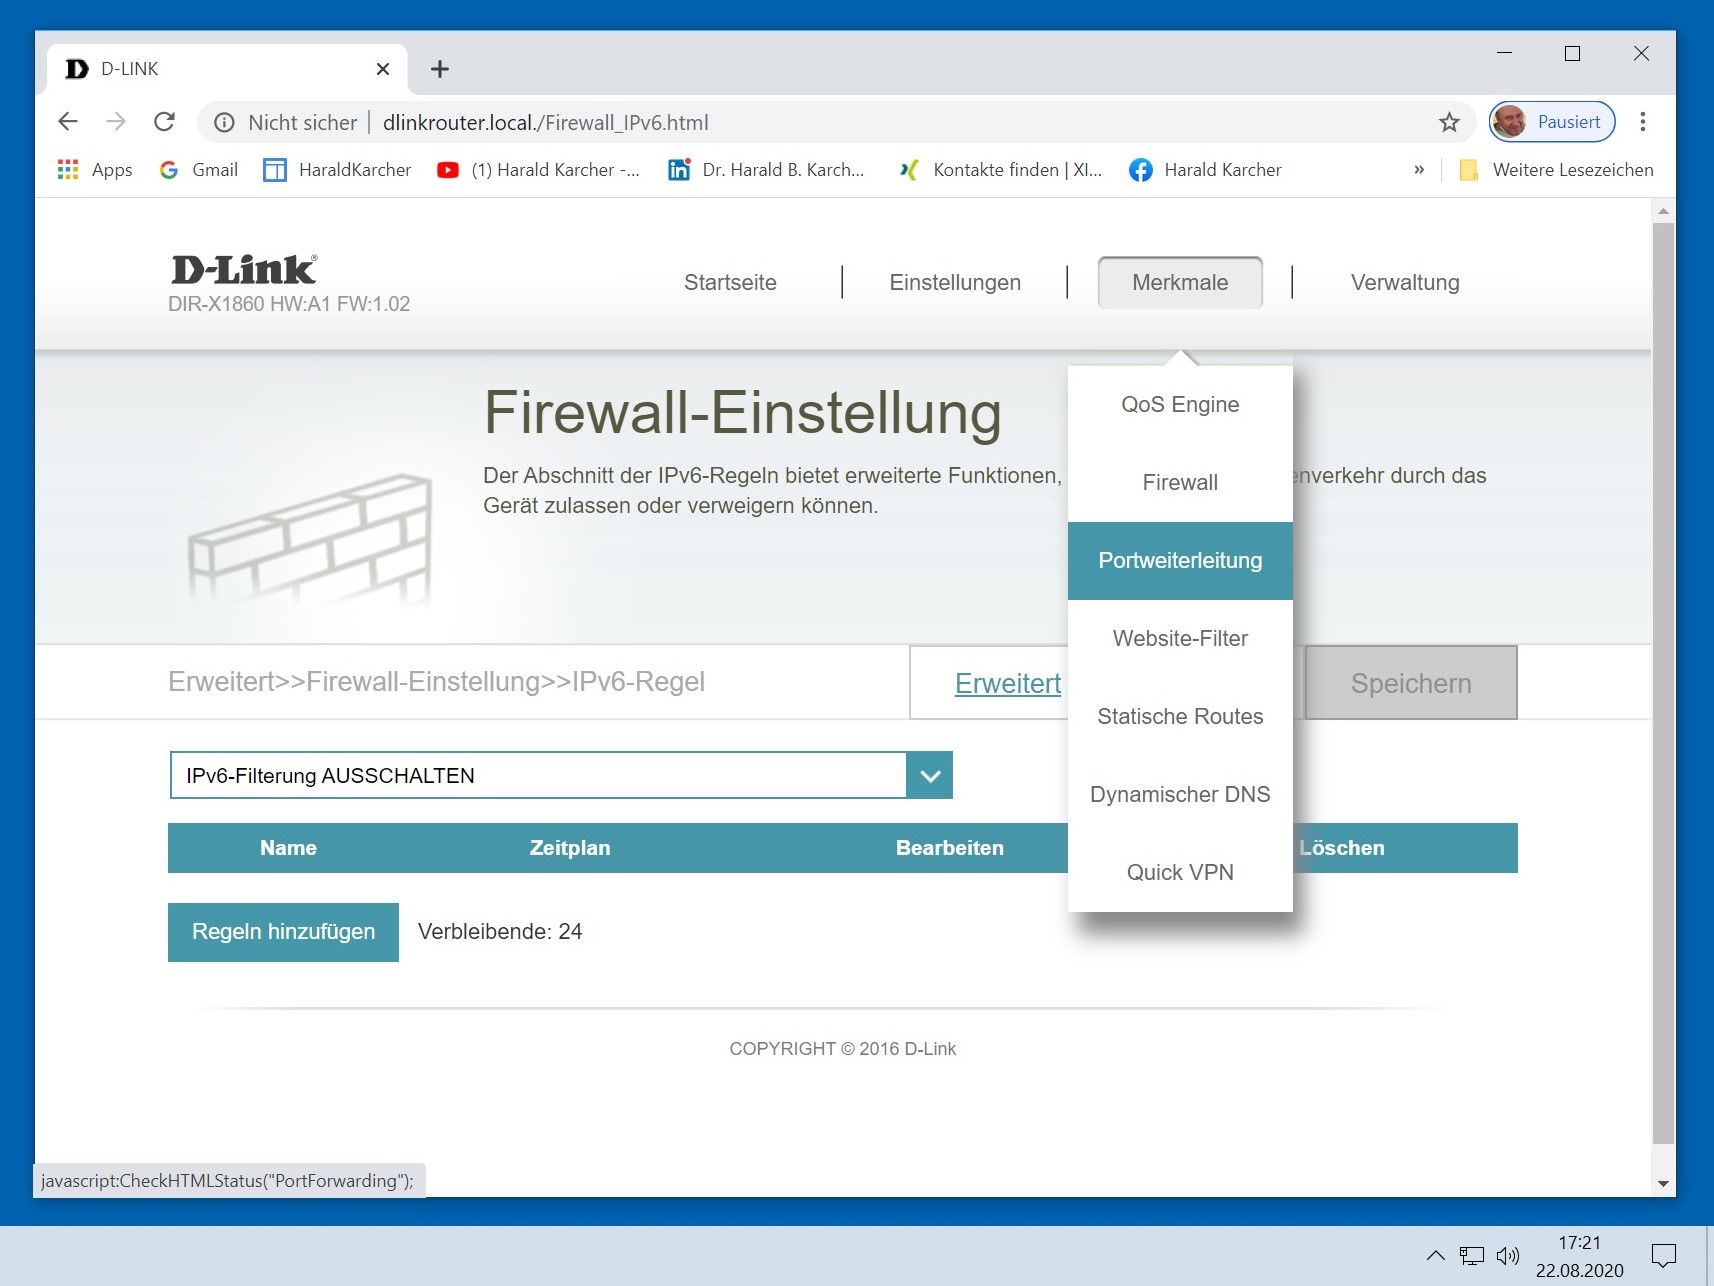
Task: Click the Pausiert profile button
Action: point(1552,122)
